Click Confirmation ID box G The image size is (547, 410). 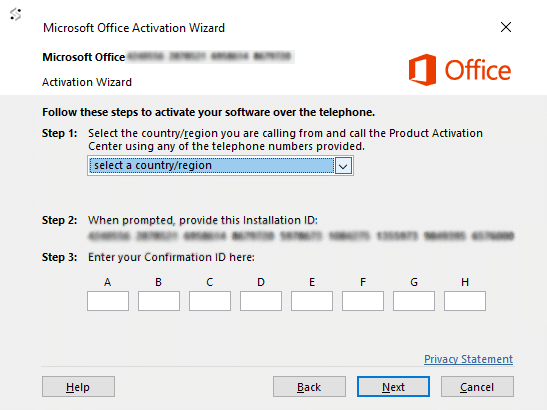tap(414, 301)
